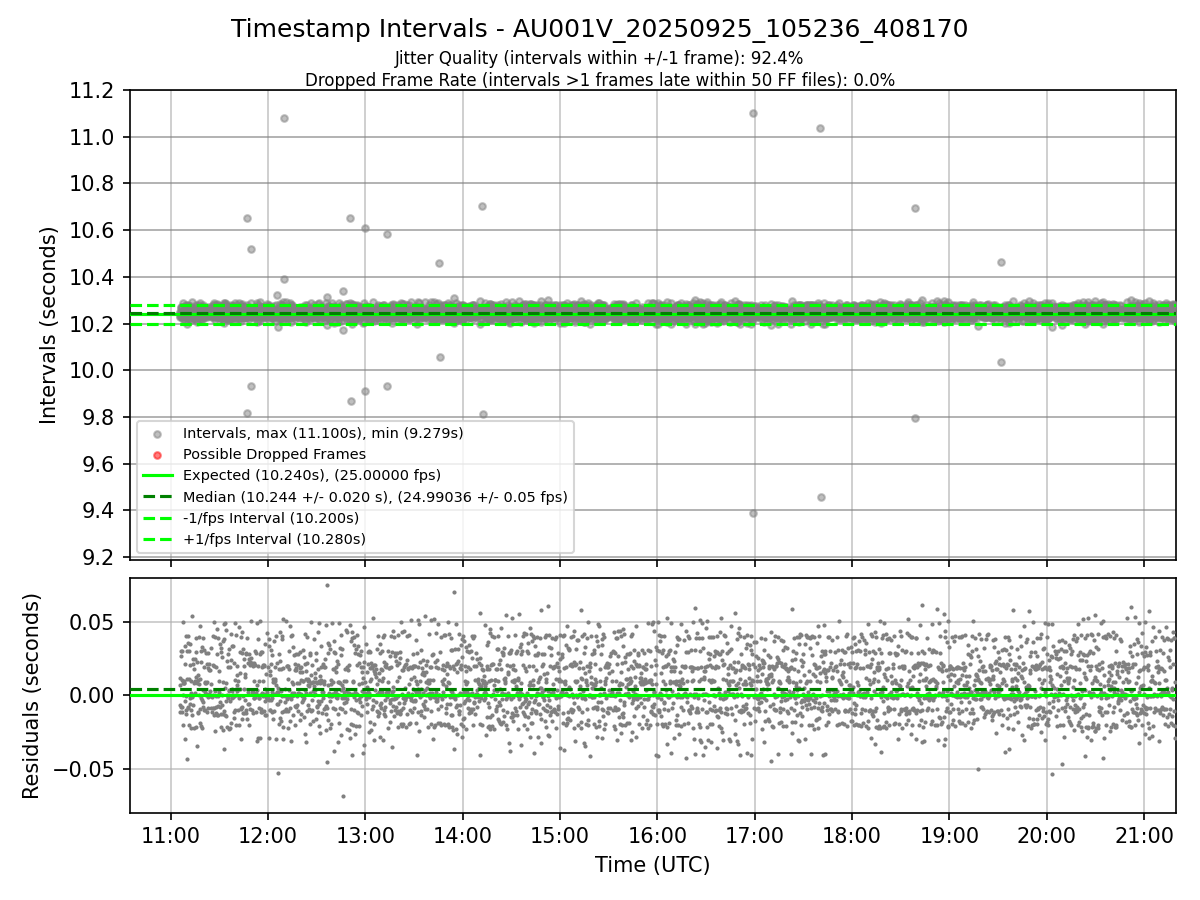Click the red dot marker in the legend
Image resolution: width=1200 pixels, height=900 pixels.
coord(157,455)
